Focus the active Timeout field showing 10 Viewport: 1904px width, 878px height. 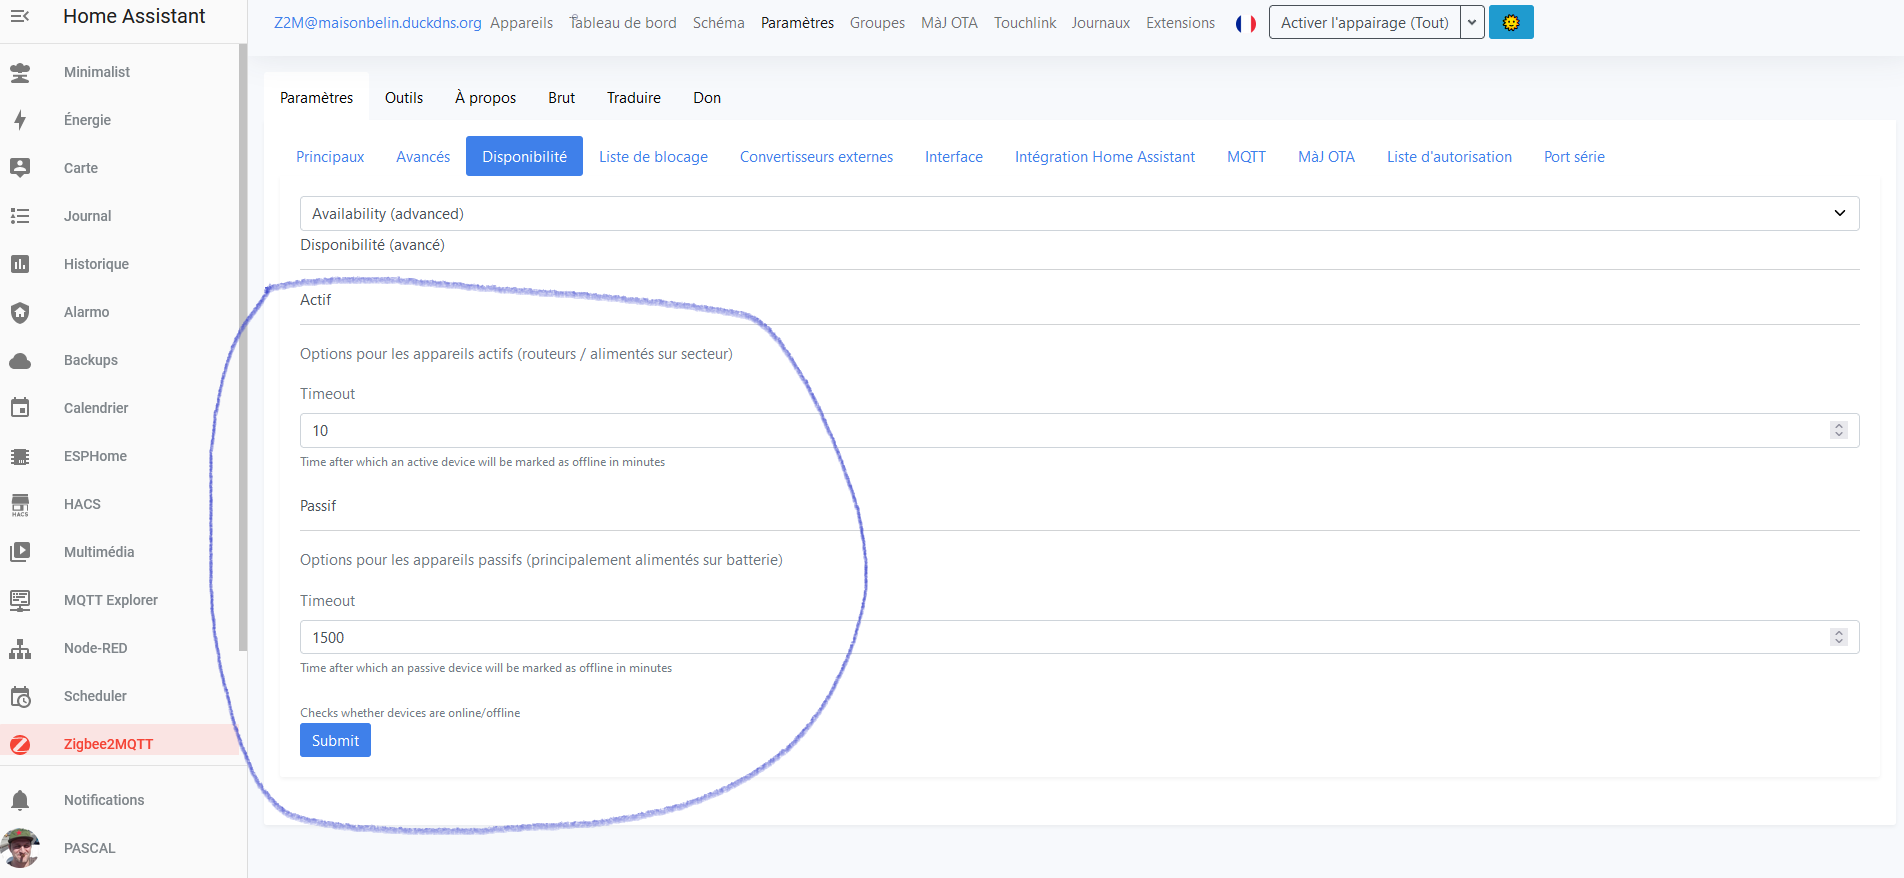click(1079, 430)
